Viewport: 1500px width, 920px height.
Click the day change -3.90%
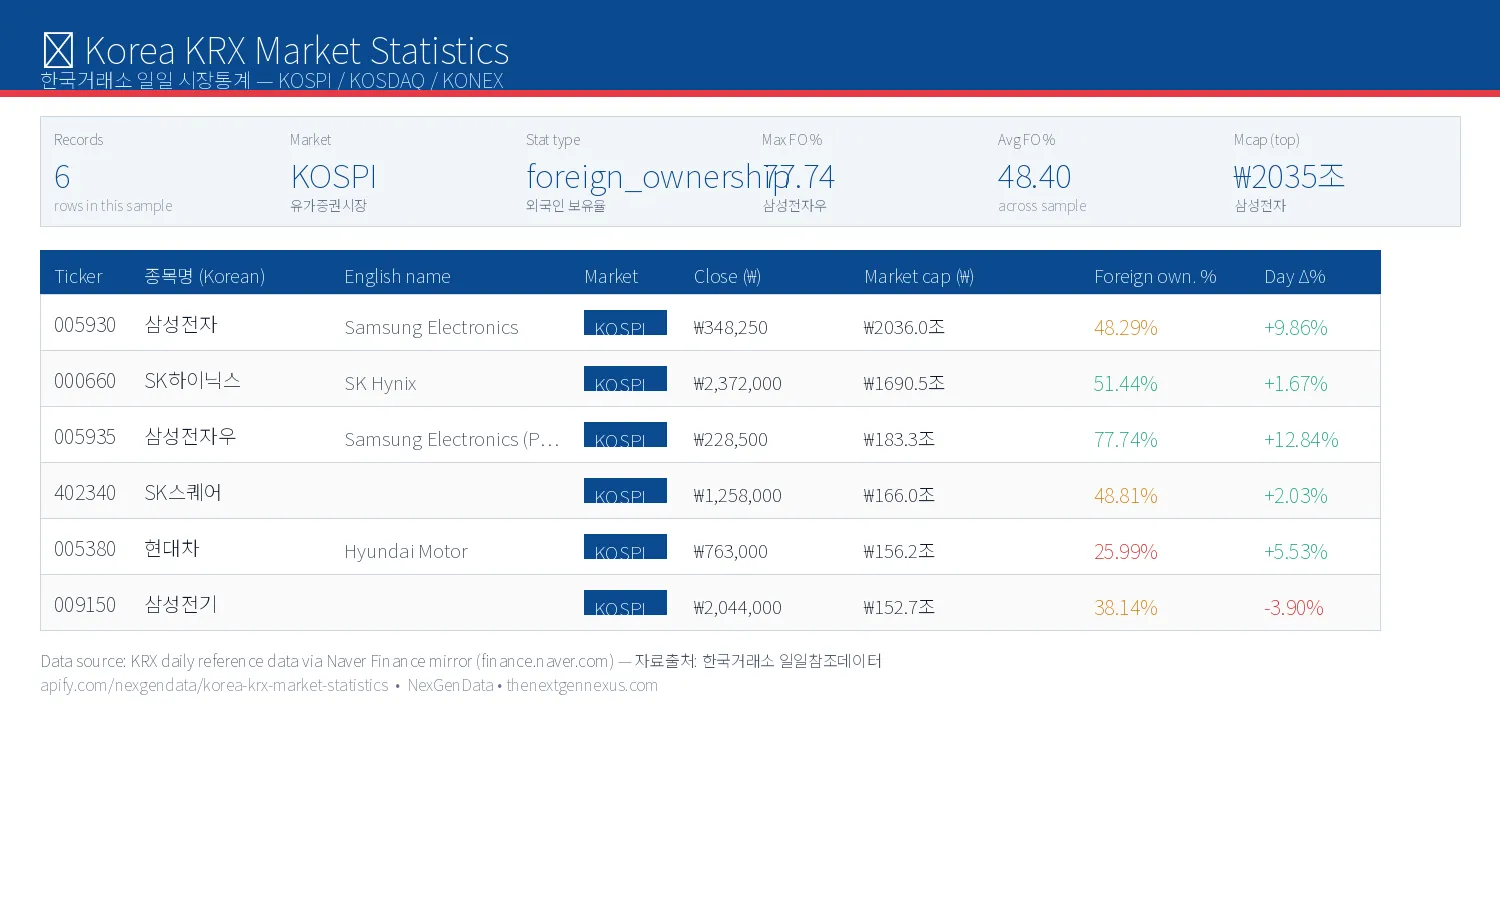(1294, 608)
